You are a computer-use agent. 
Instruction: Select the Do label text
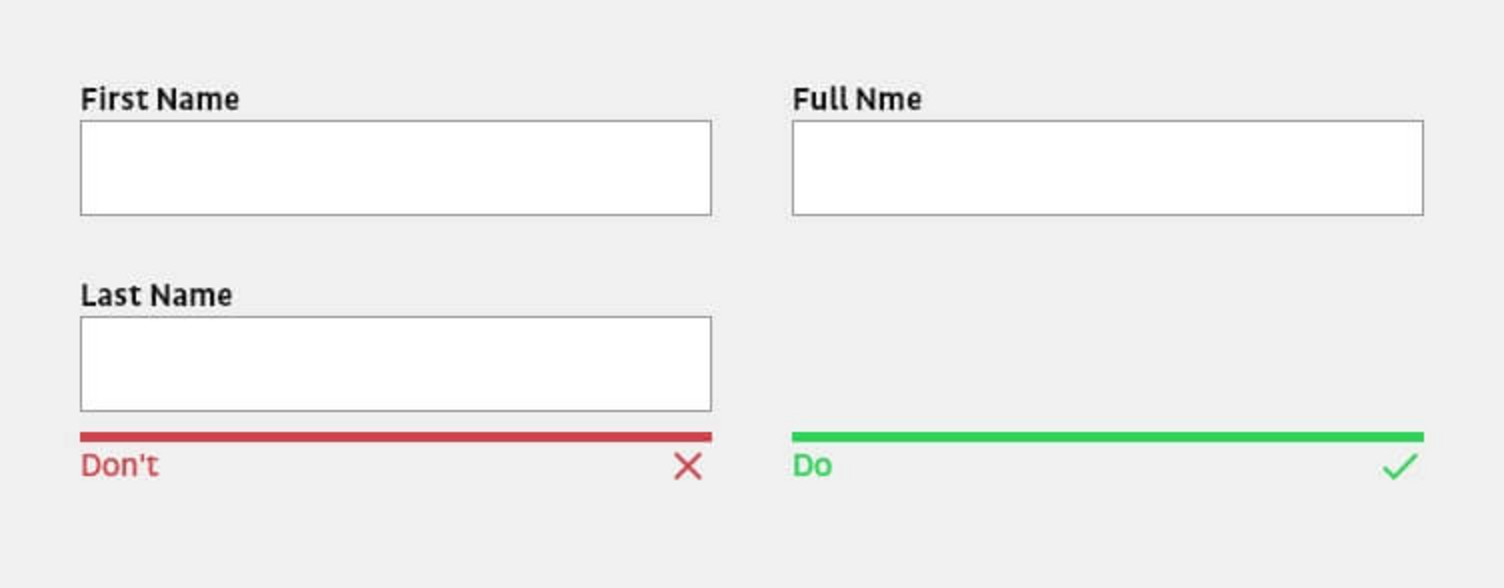tap(812, 464)
